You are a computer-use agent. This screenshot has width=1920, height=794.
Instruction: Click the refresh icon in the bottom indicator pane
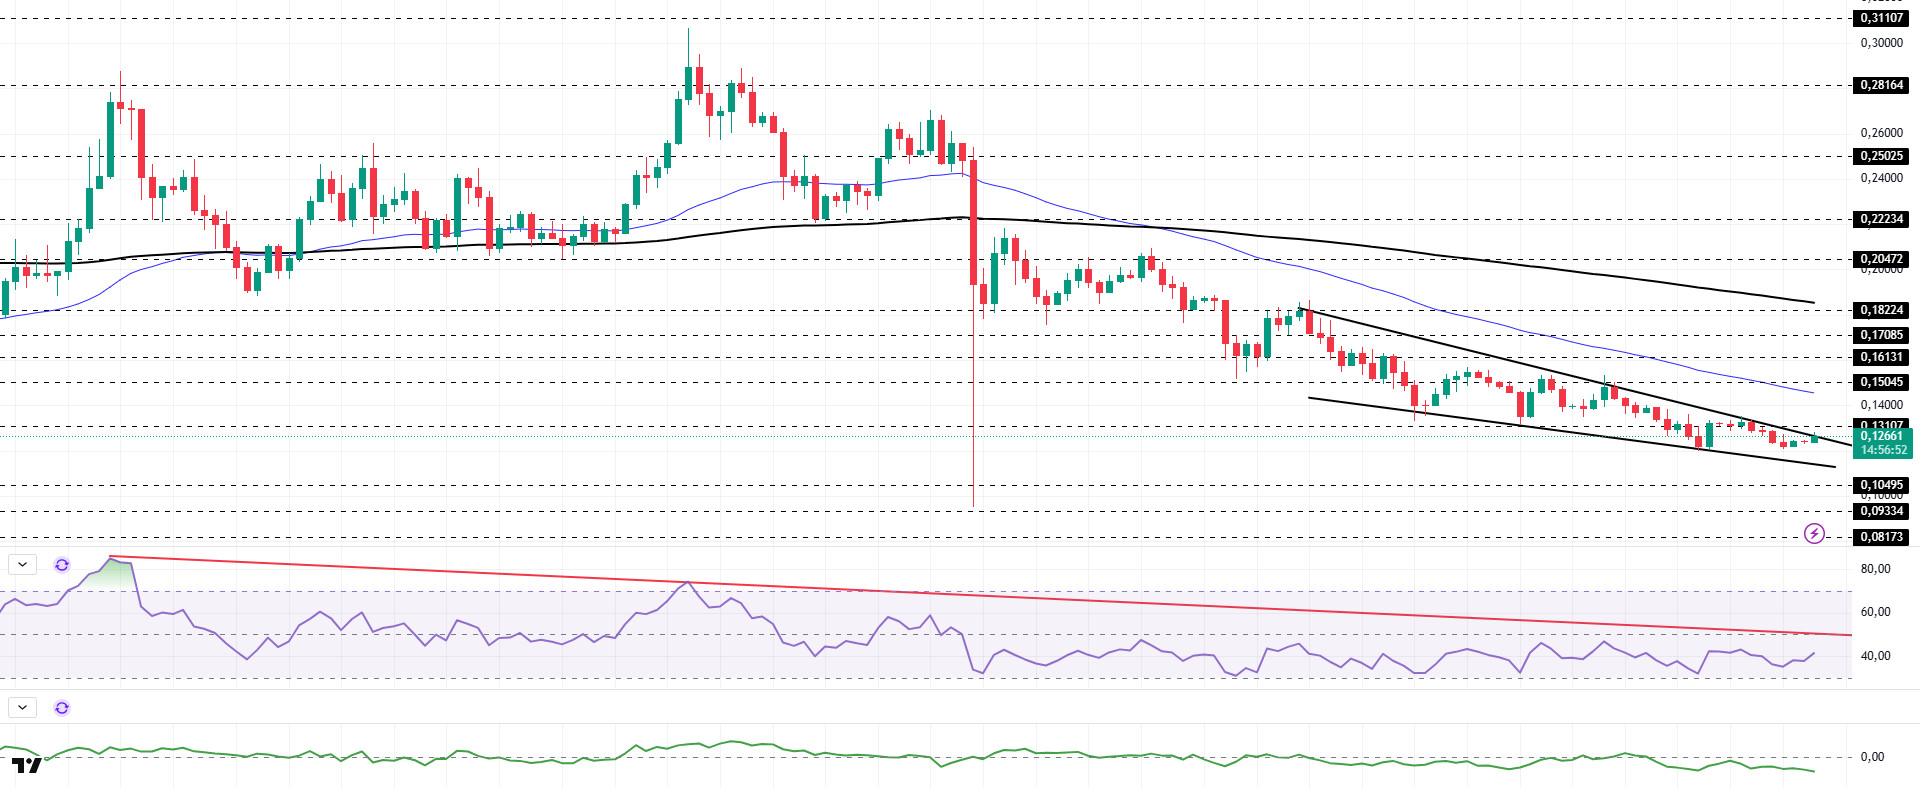point(62,708)
